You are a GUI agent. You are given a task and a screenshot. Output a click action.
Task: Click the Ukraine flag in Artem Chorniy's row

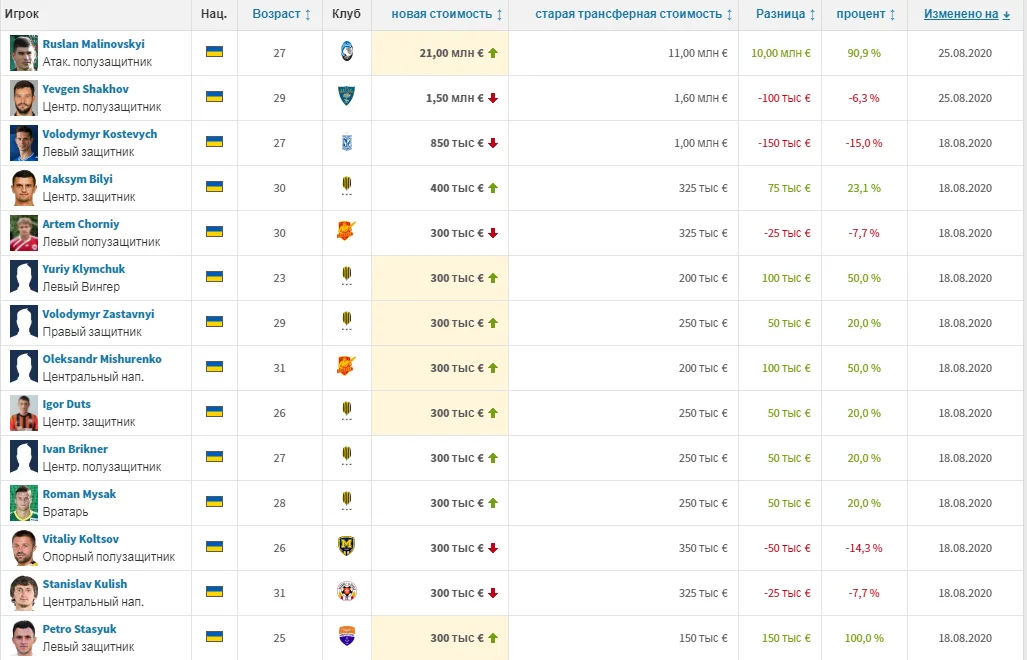pos(214,232)
